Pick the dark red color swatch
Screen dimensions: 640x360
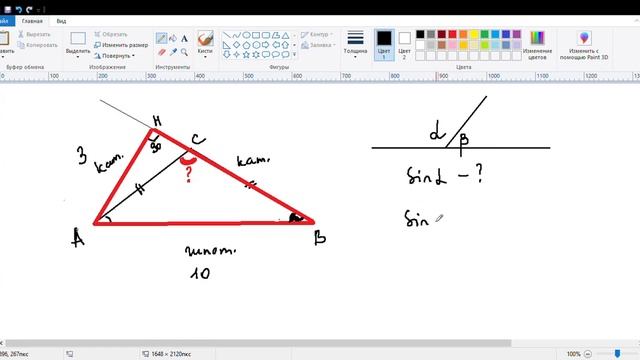tap(442, 34)
